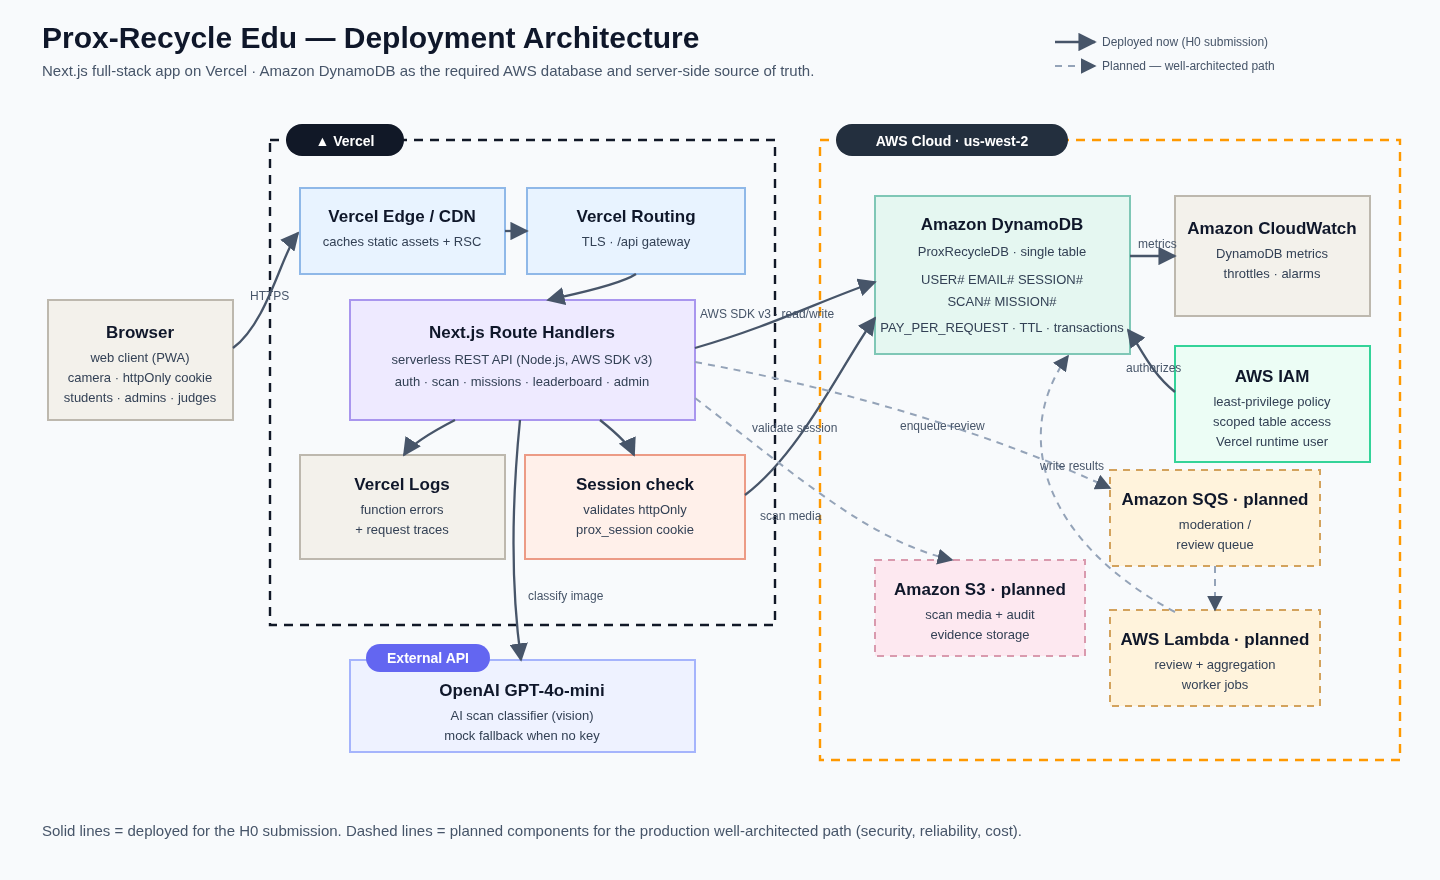Click the solid arrow legend icon

1076,42
